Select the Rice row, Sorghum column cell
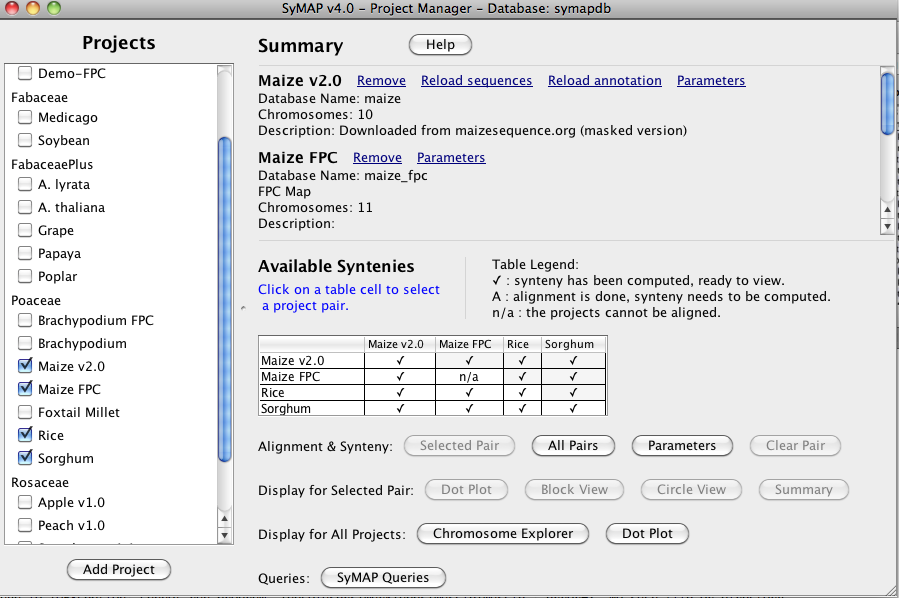Viewport: 899px width, 598px height. tap(573, 393)
